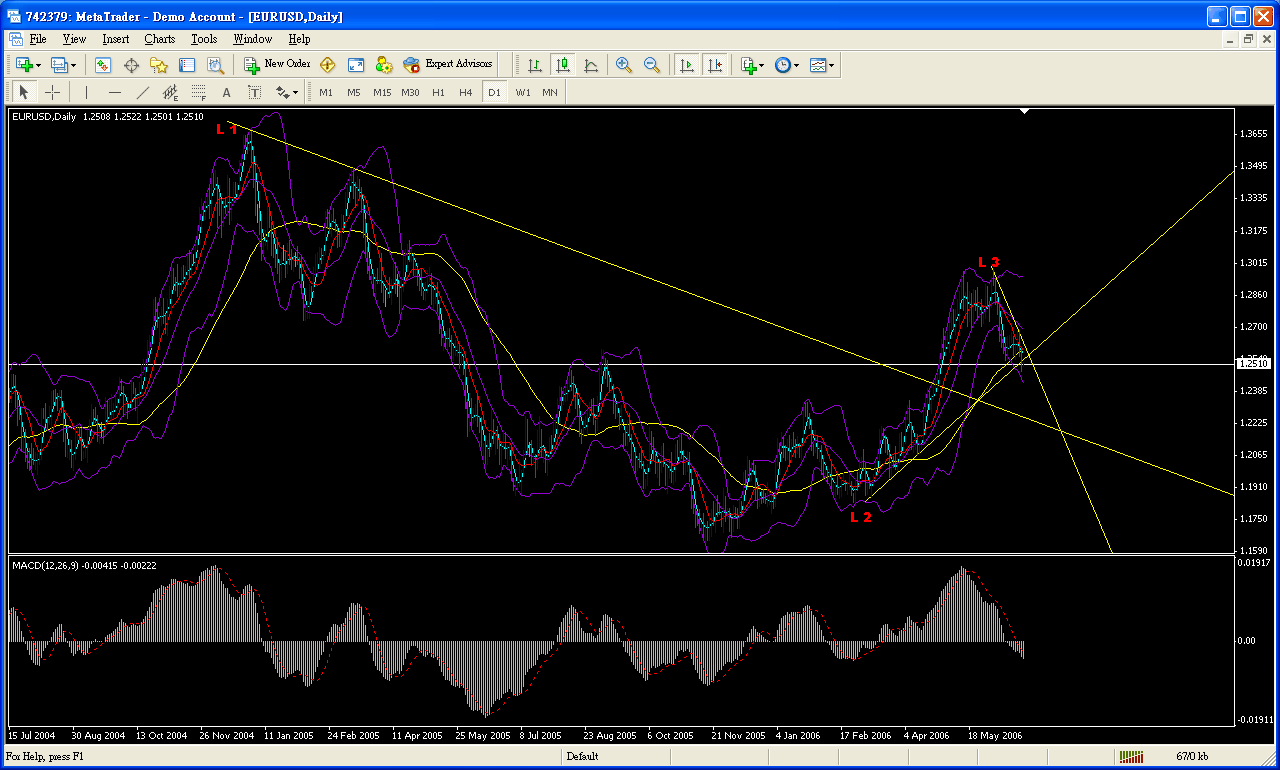The width and height of the screenshot is (1280, 770).
Task: Draw a horizontal line tool
Action: pyautogui.click(x=115, y=92)
